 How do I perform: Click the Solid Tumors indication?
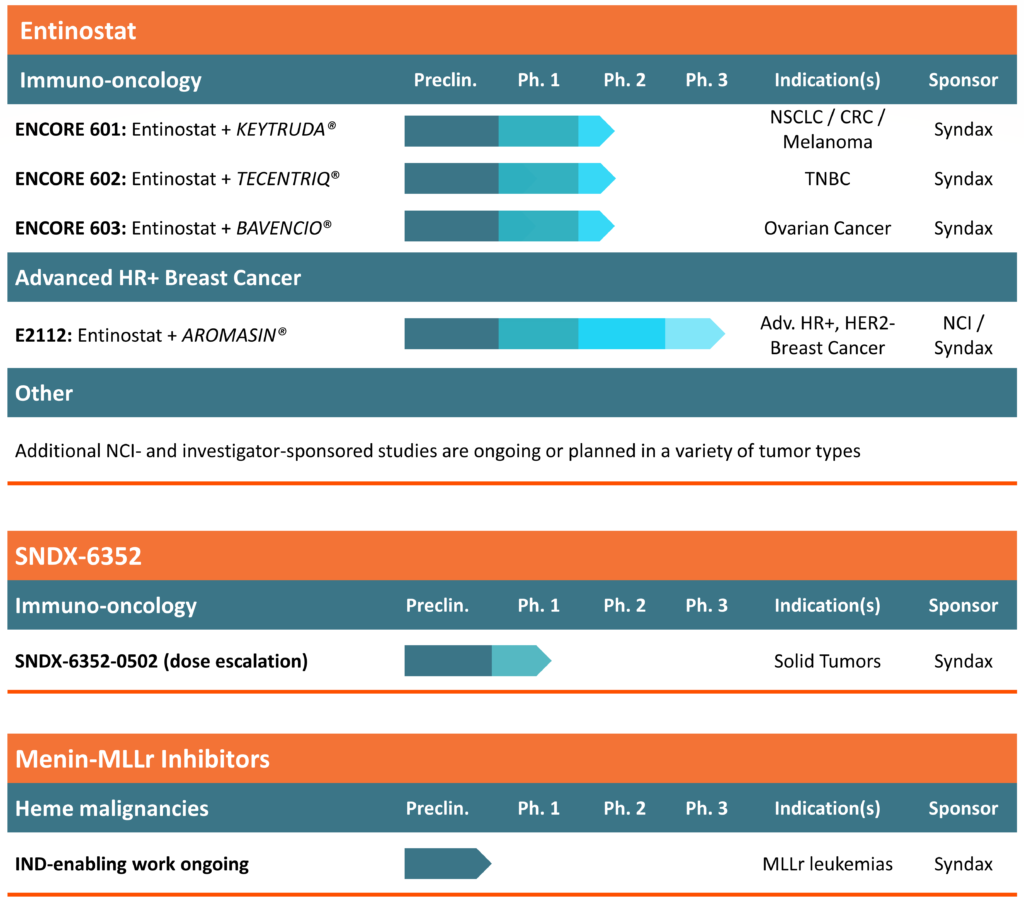click(827, 661)
